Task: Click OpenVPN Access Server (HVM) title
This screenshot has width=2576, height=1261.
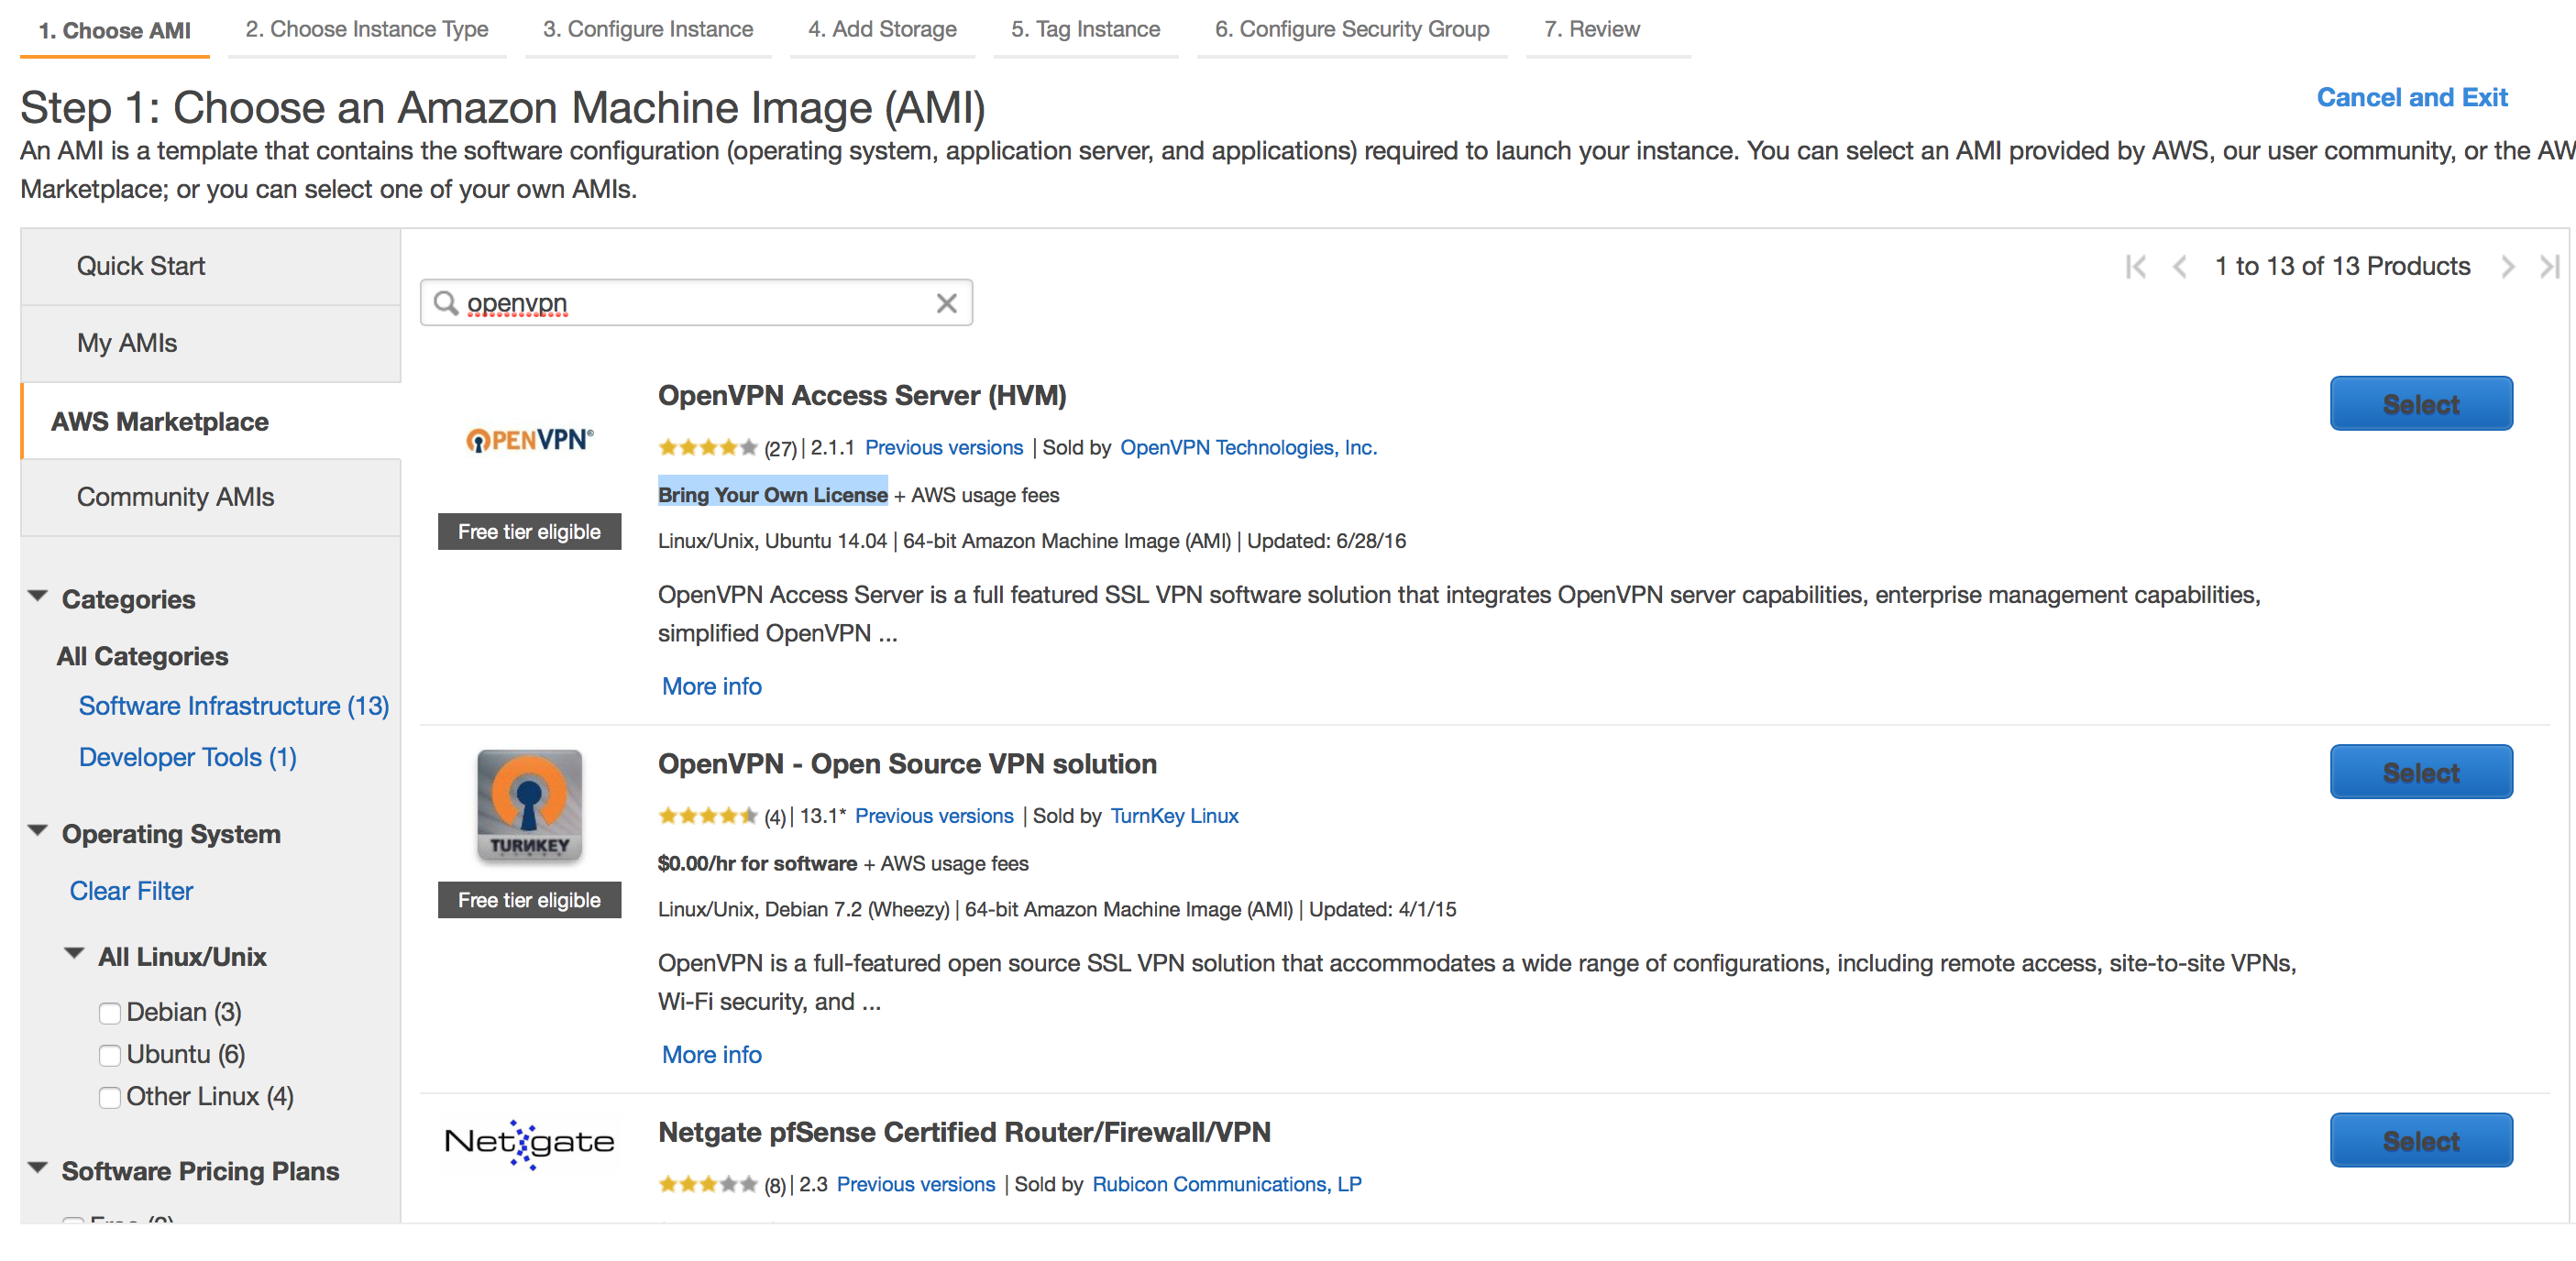Action: pyautogui.click(x=862, y=395)
